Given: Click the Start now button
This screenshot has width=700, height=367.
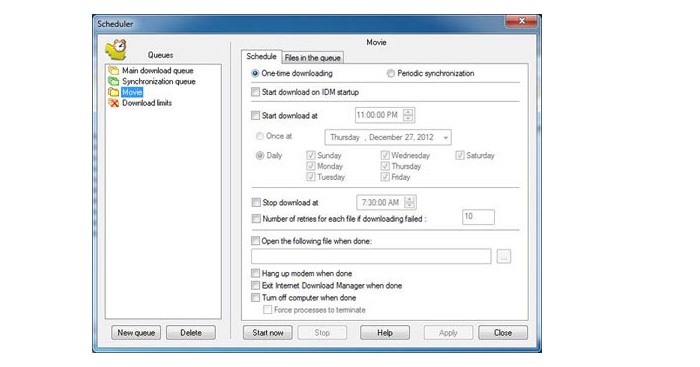Looking at the screenshot, I should (268, 333).
